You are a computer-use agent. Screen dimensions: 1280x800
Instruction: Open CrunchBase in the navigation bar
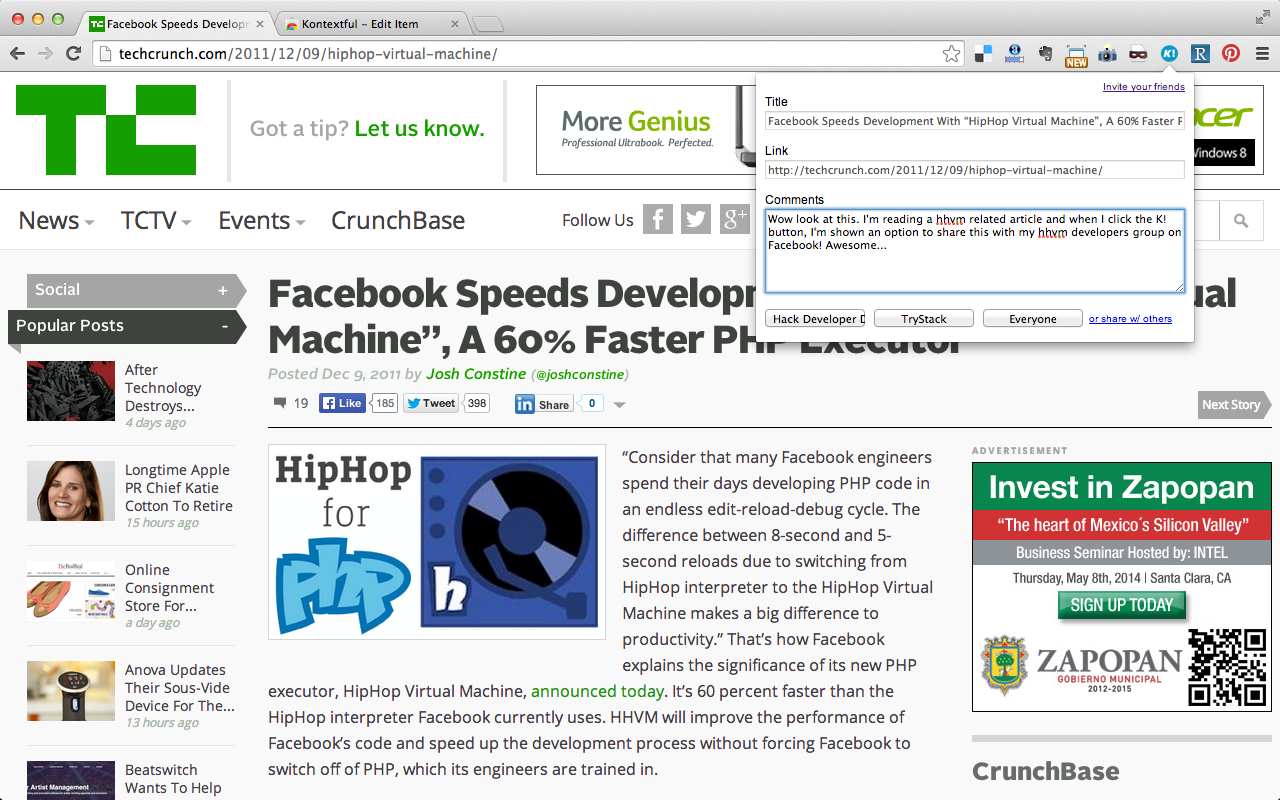pos(398,221)
